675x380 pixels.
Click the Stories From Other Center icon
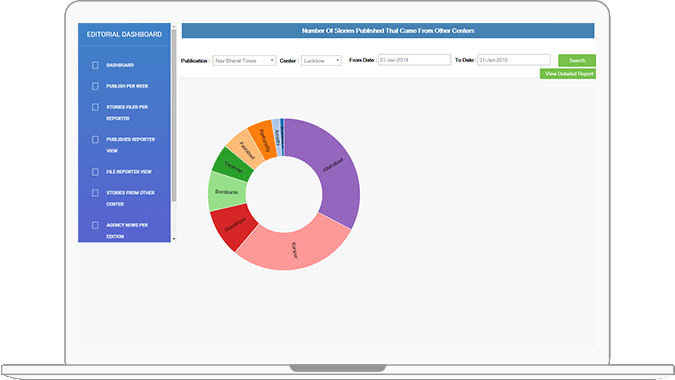point(95,193)
